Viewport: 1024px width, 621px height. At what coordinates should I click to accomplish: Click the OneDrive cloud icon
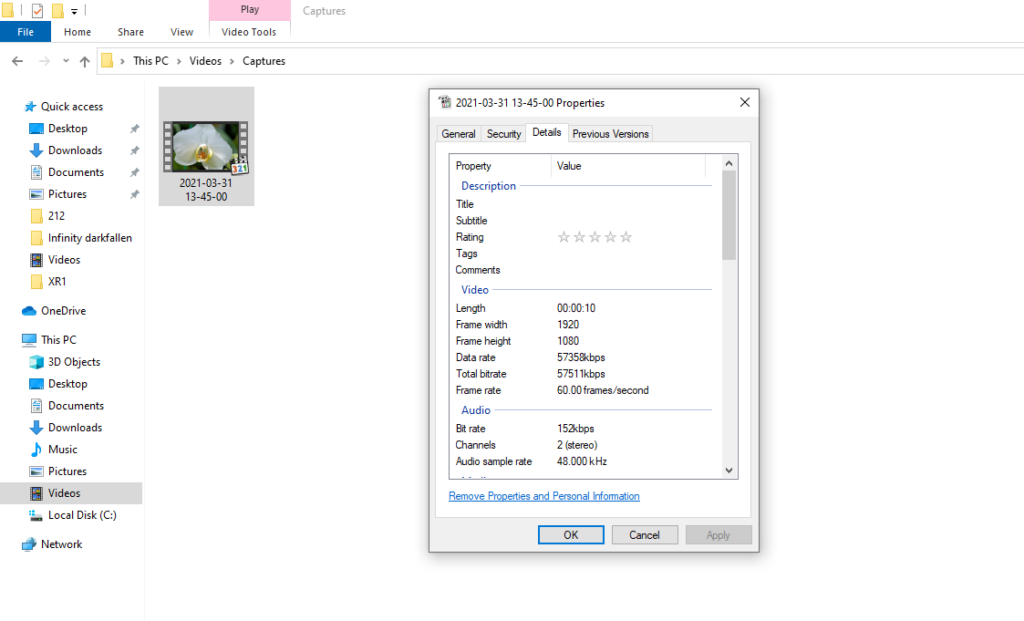(x=29, y=311)
